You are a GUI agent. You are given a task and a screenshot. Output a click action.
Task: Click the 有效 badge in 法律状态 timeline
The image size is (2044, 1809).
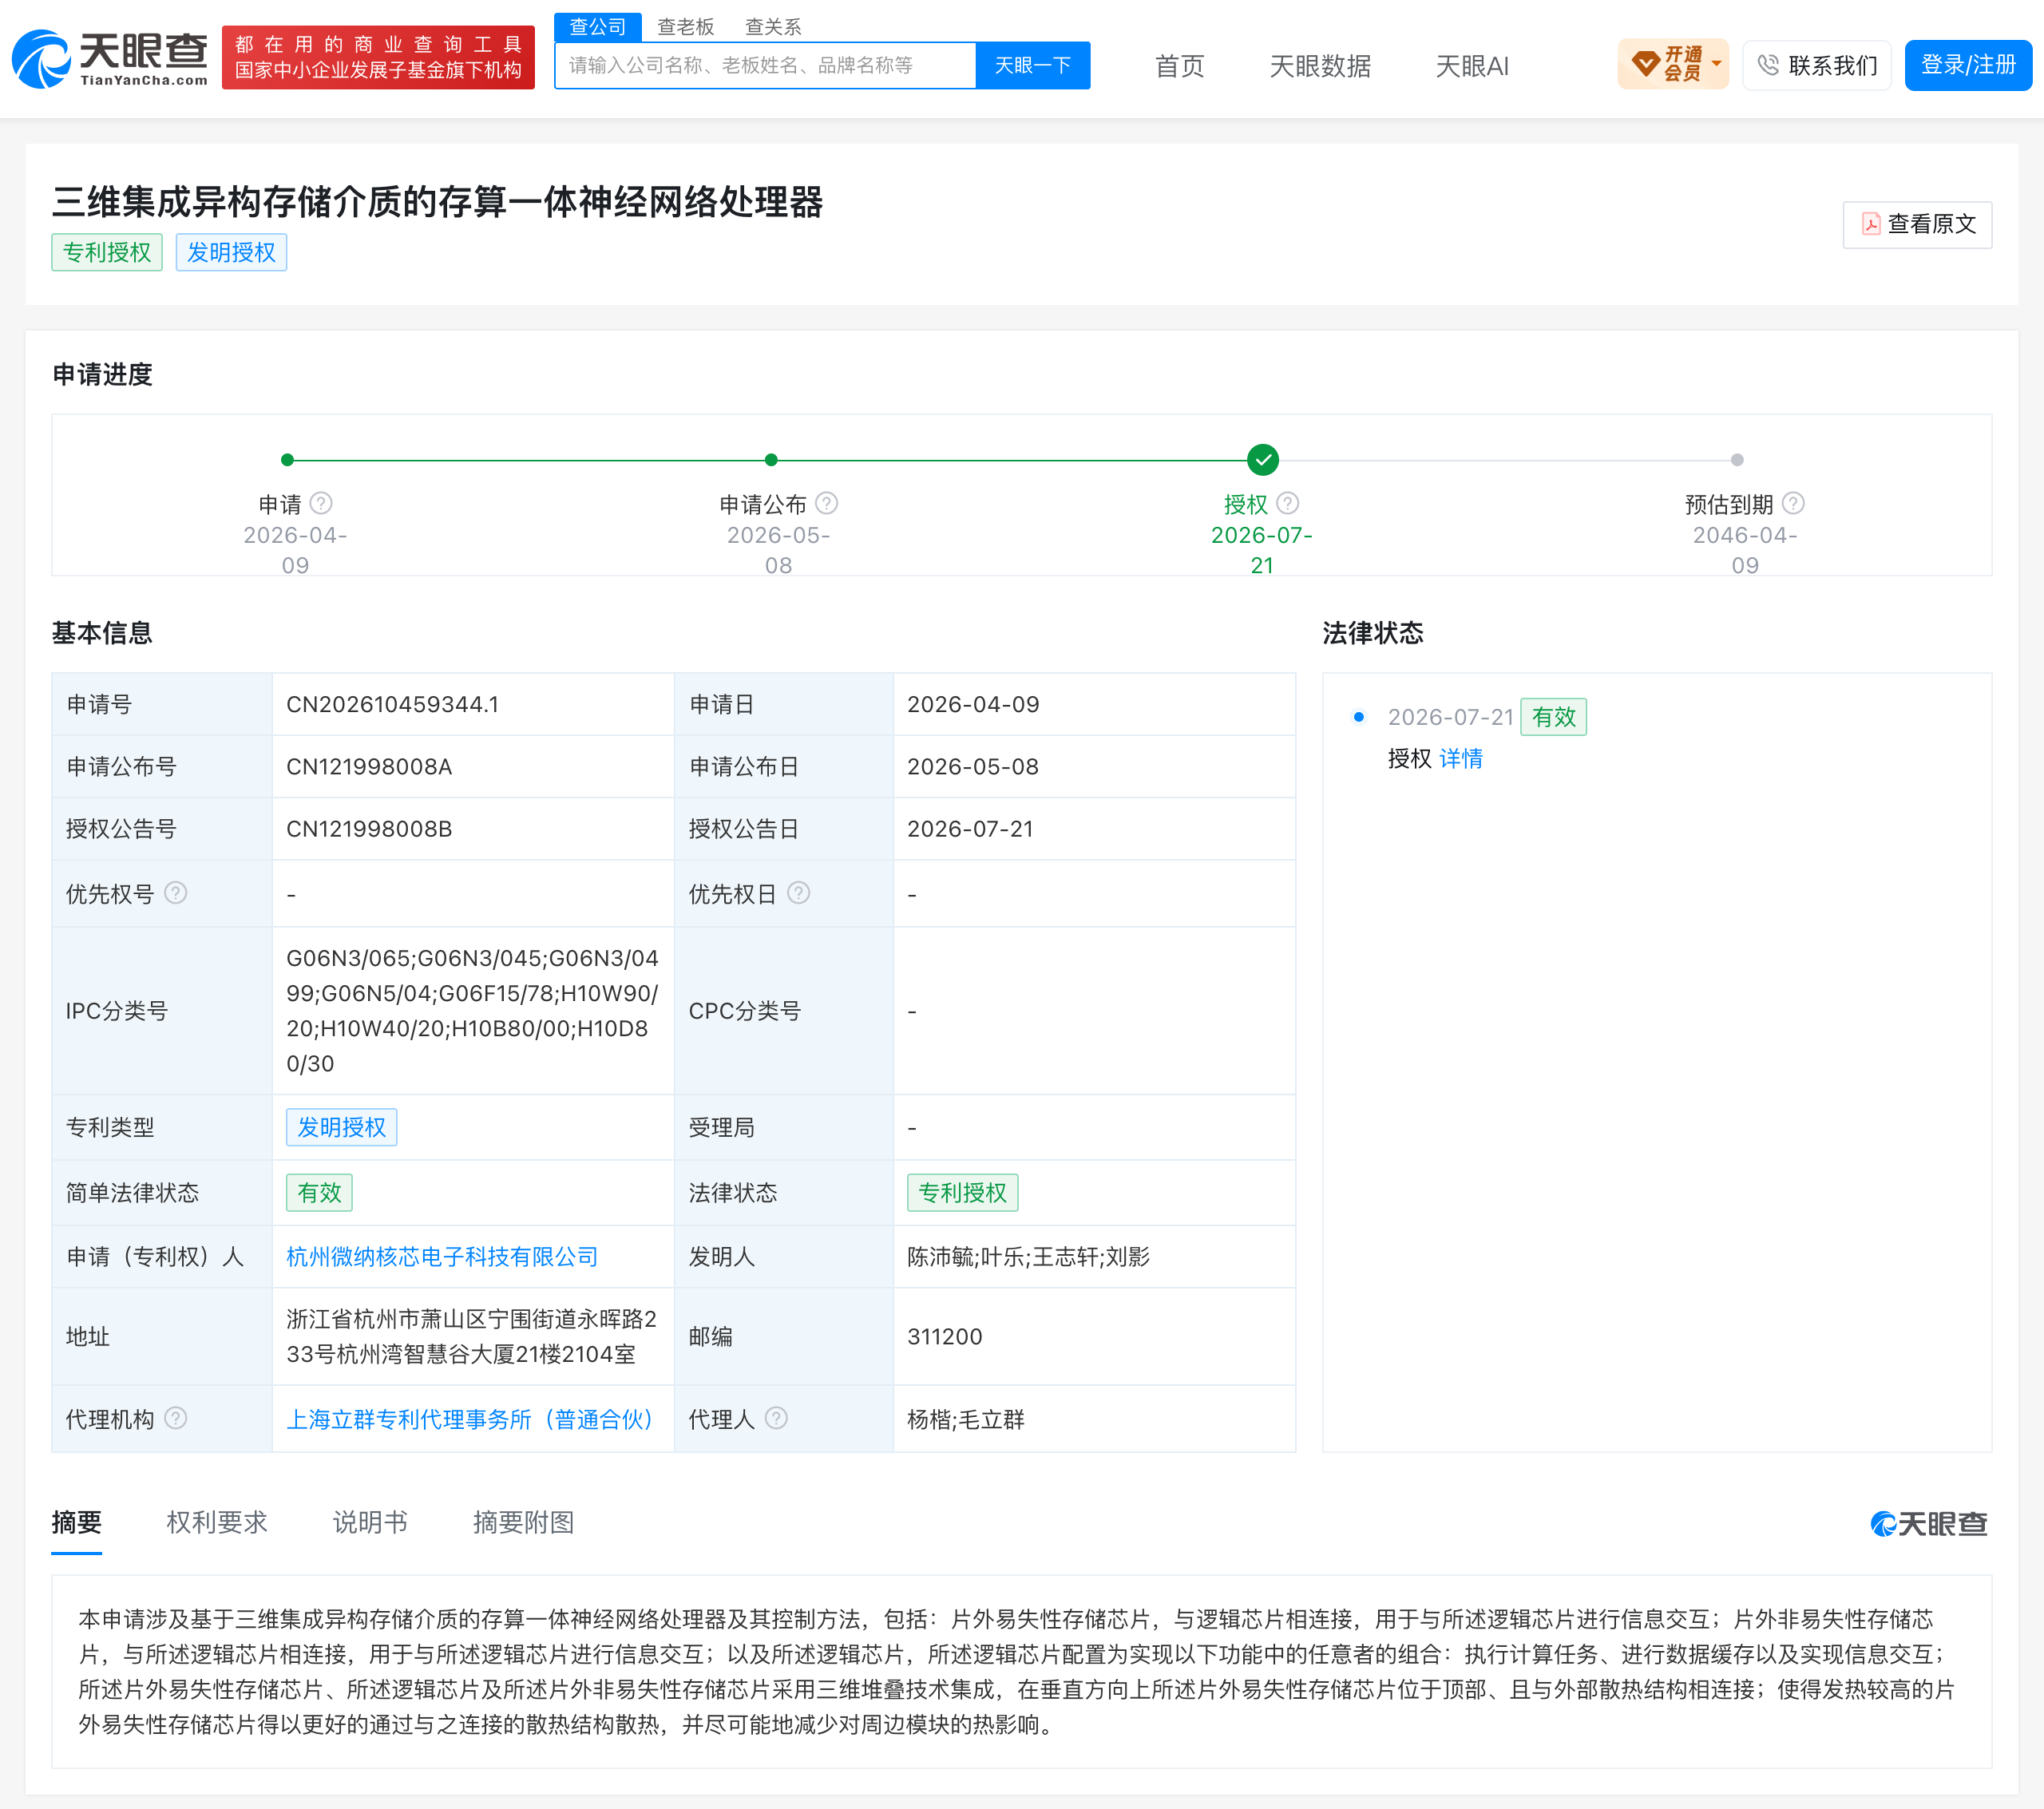coord(1553,717)
